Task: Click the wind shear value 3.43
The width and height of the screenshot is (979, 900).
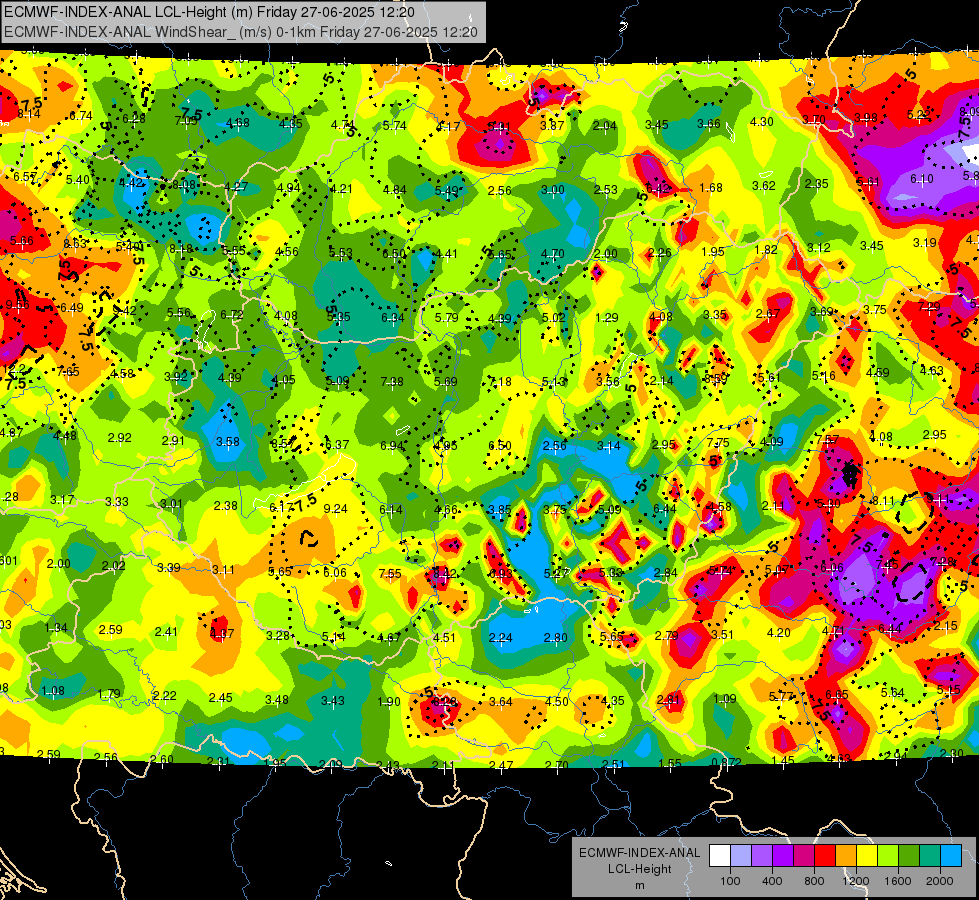Action: pyautogui.click(x=333, y=700)
